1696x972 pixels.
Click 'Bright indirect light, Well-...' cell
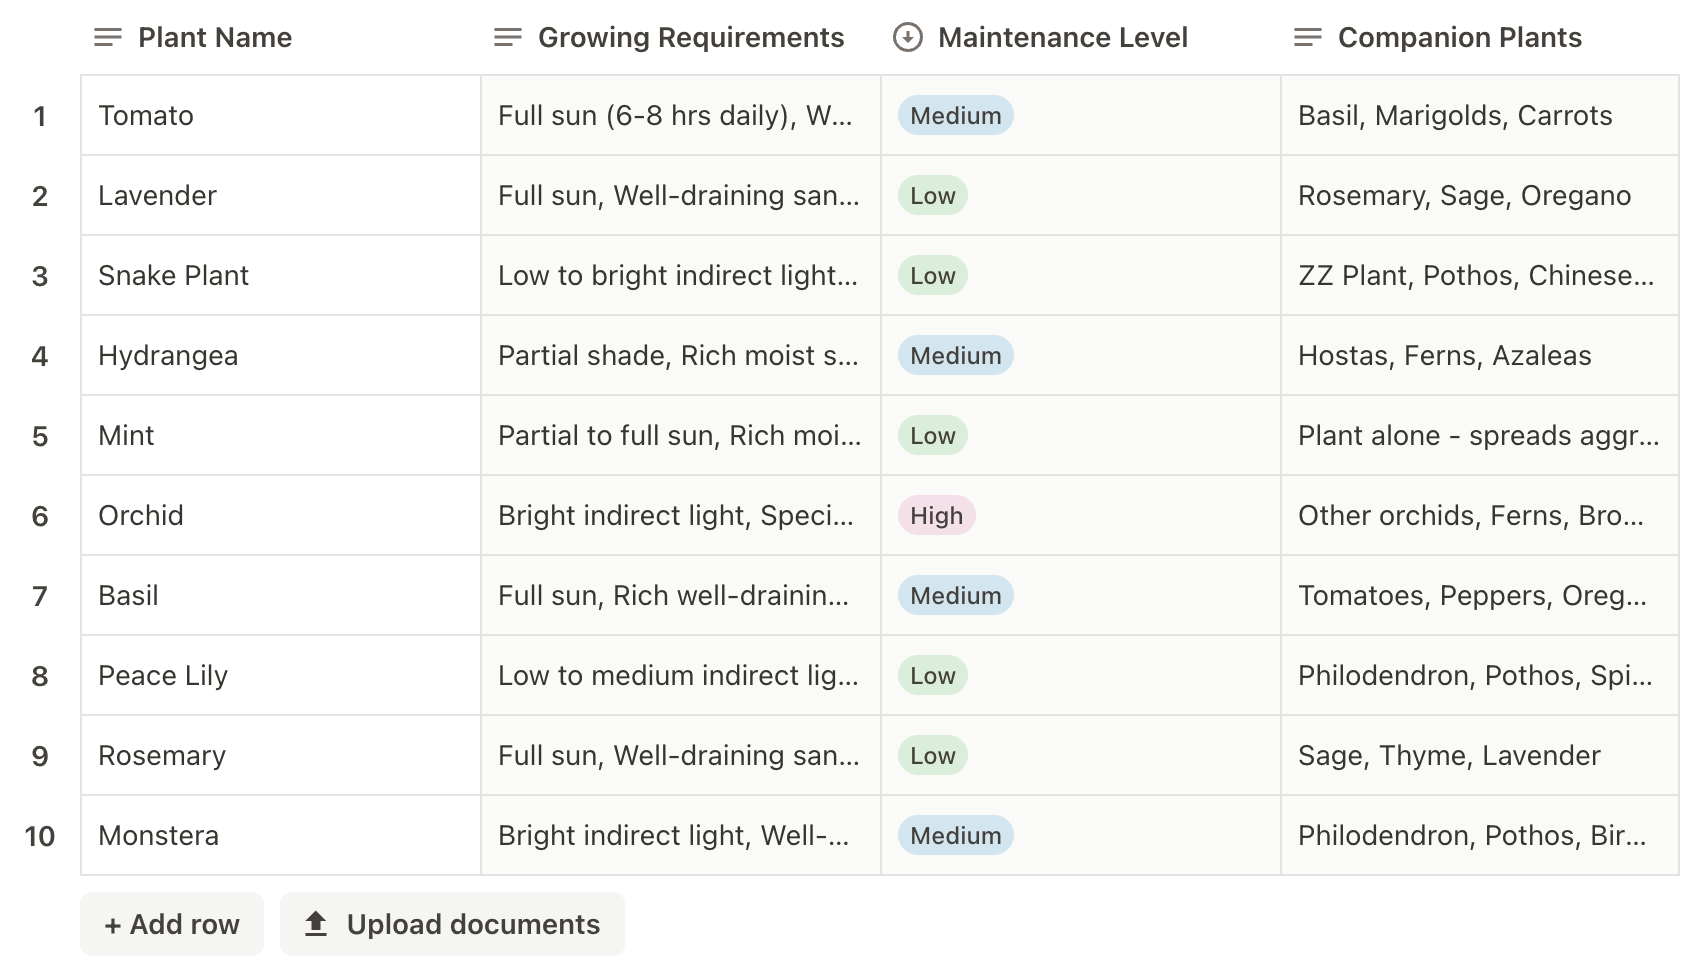click(681, 835)
